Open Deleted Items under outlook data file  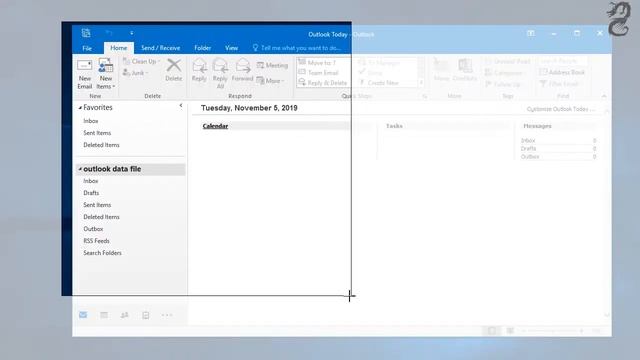[x=101, y=217]
